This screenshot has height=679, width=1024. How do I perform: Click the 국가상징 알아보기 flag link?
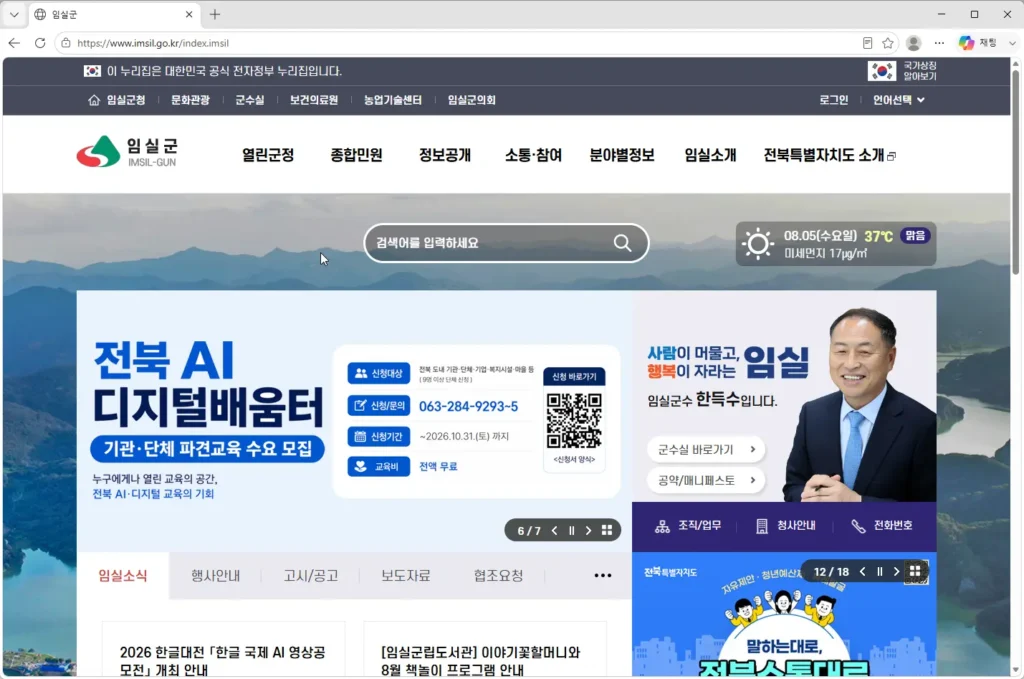902,71
